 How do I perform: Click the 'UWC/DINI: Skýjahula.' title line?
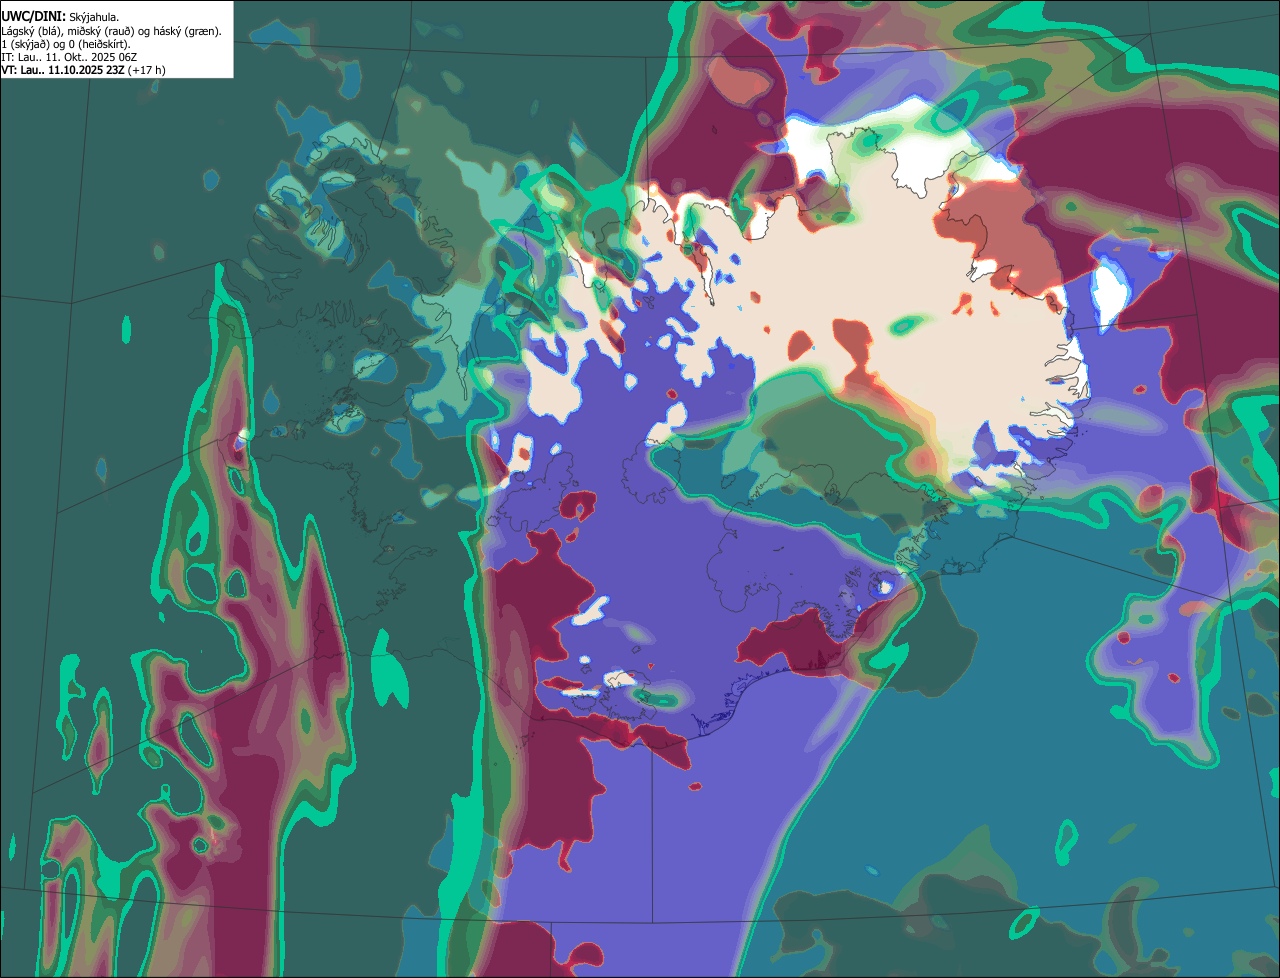pos(60,17)
